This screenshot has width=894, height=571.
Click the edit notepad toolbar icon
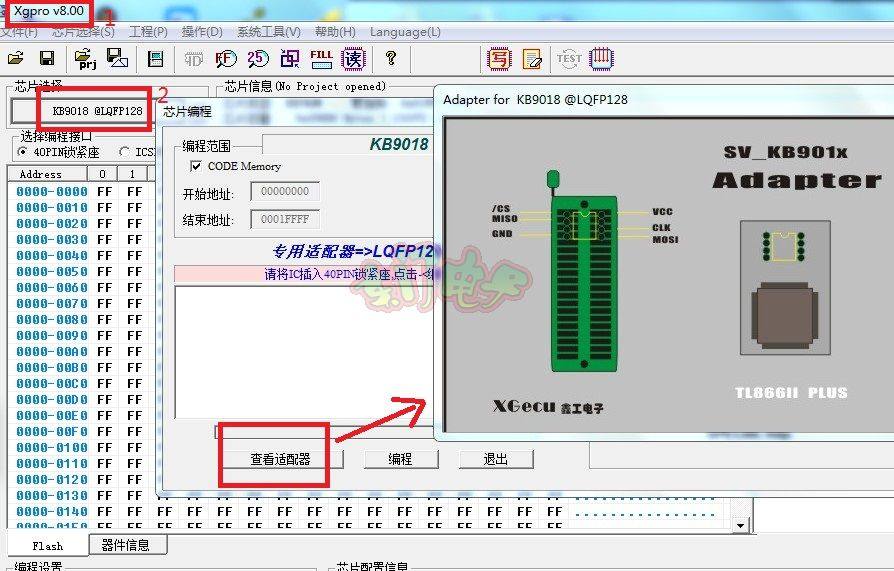[531, 59]
